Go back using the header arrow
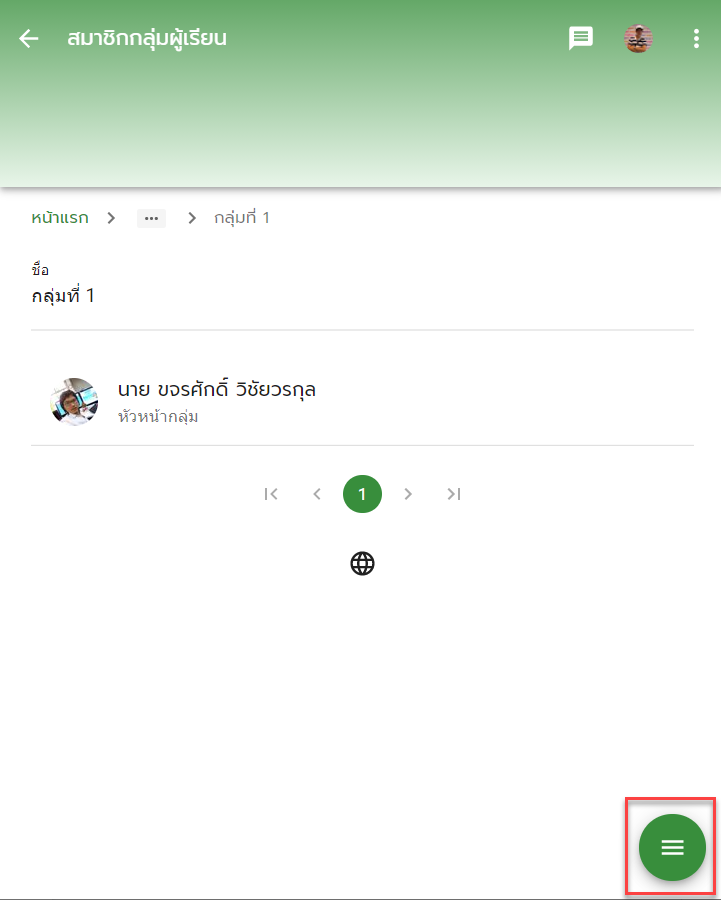Viewport: 721px width, 900px height. [x=28, y=38]
